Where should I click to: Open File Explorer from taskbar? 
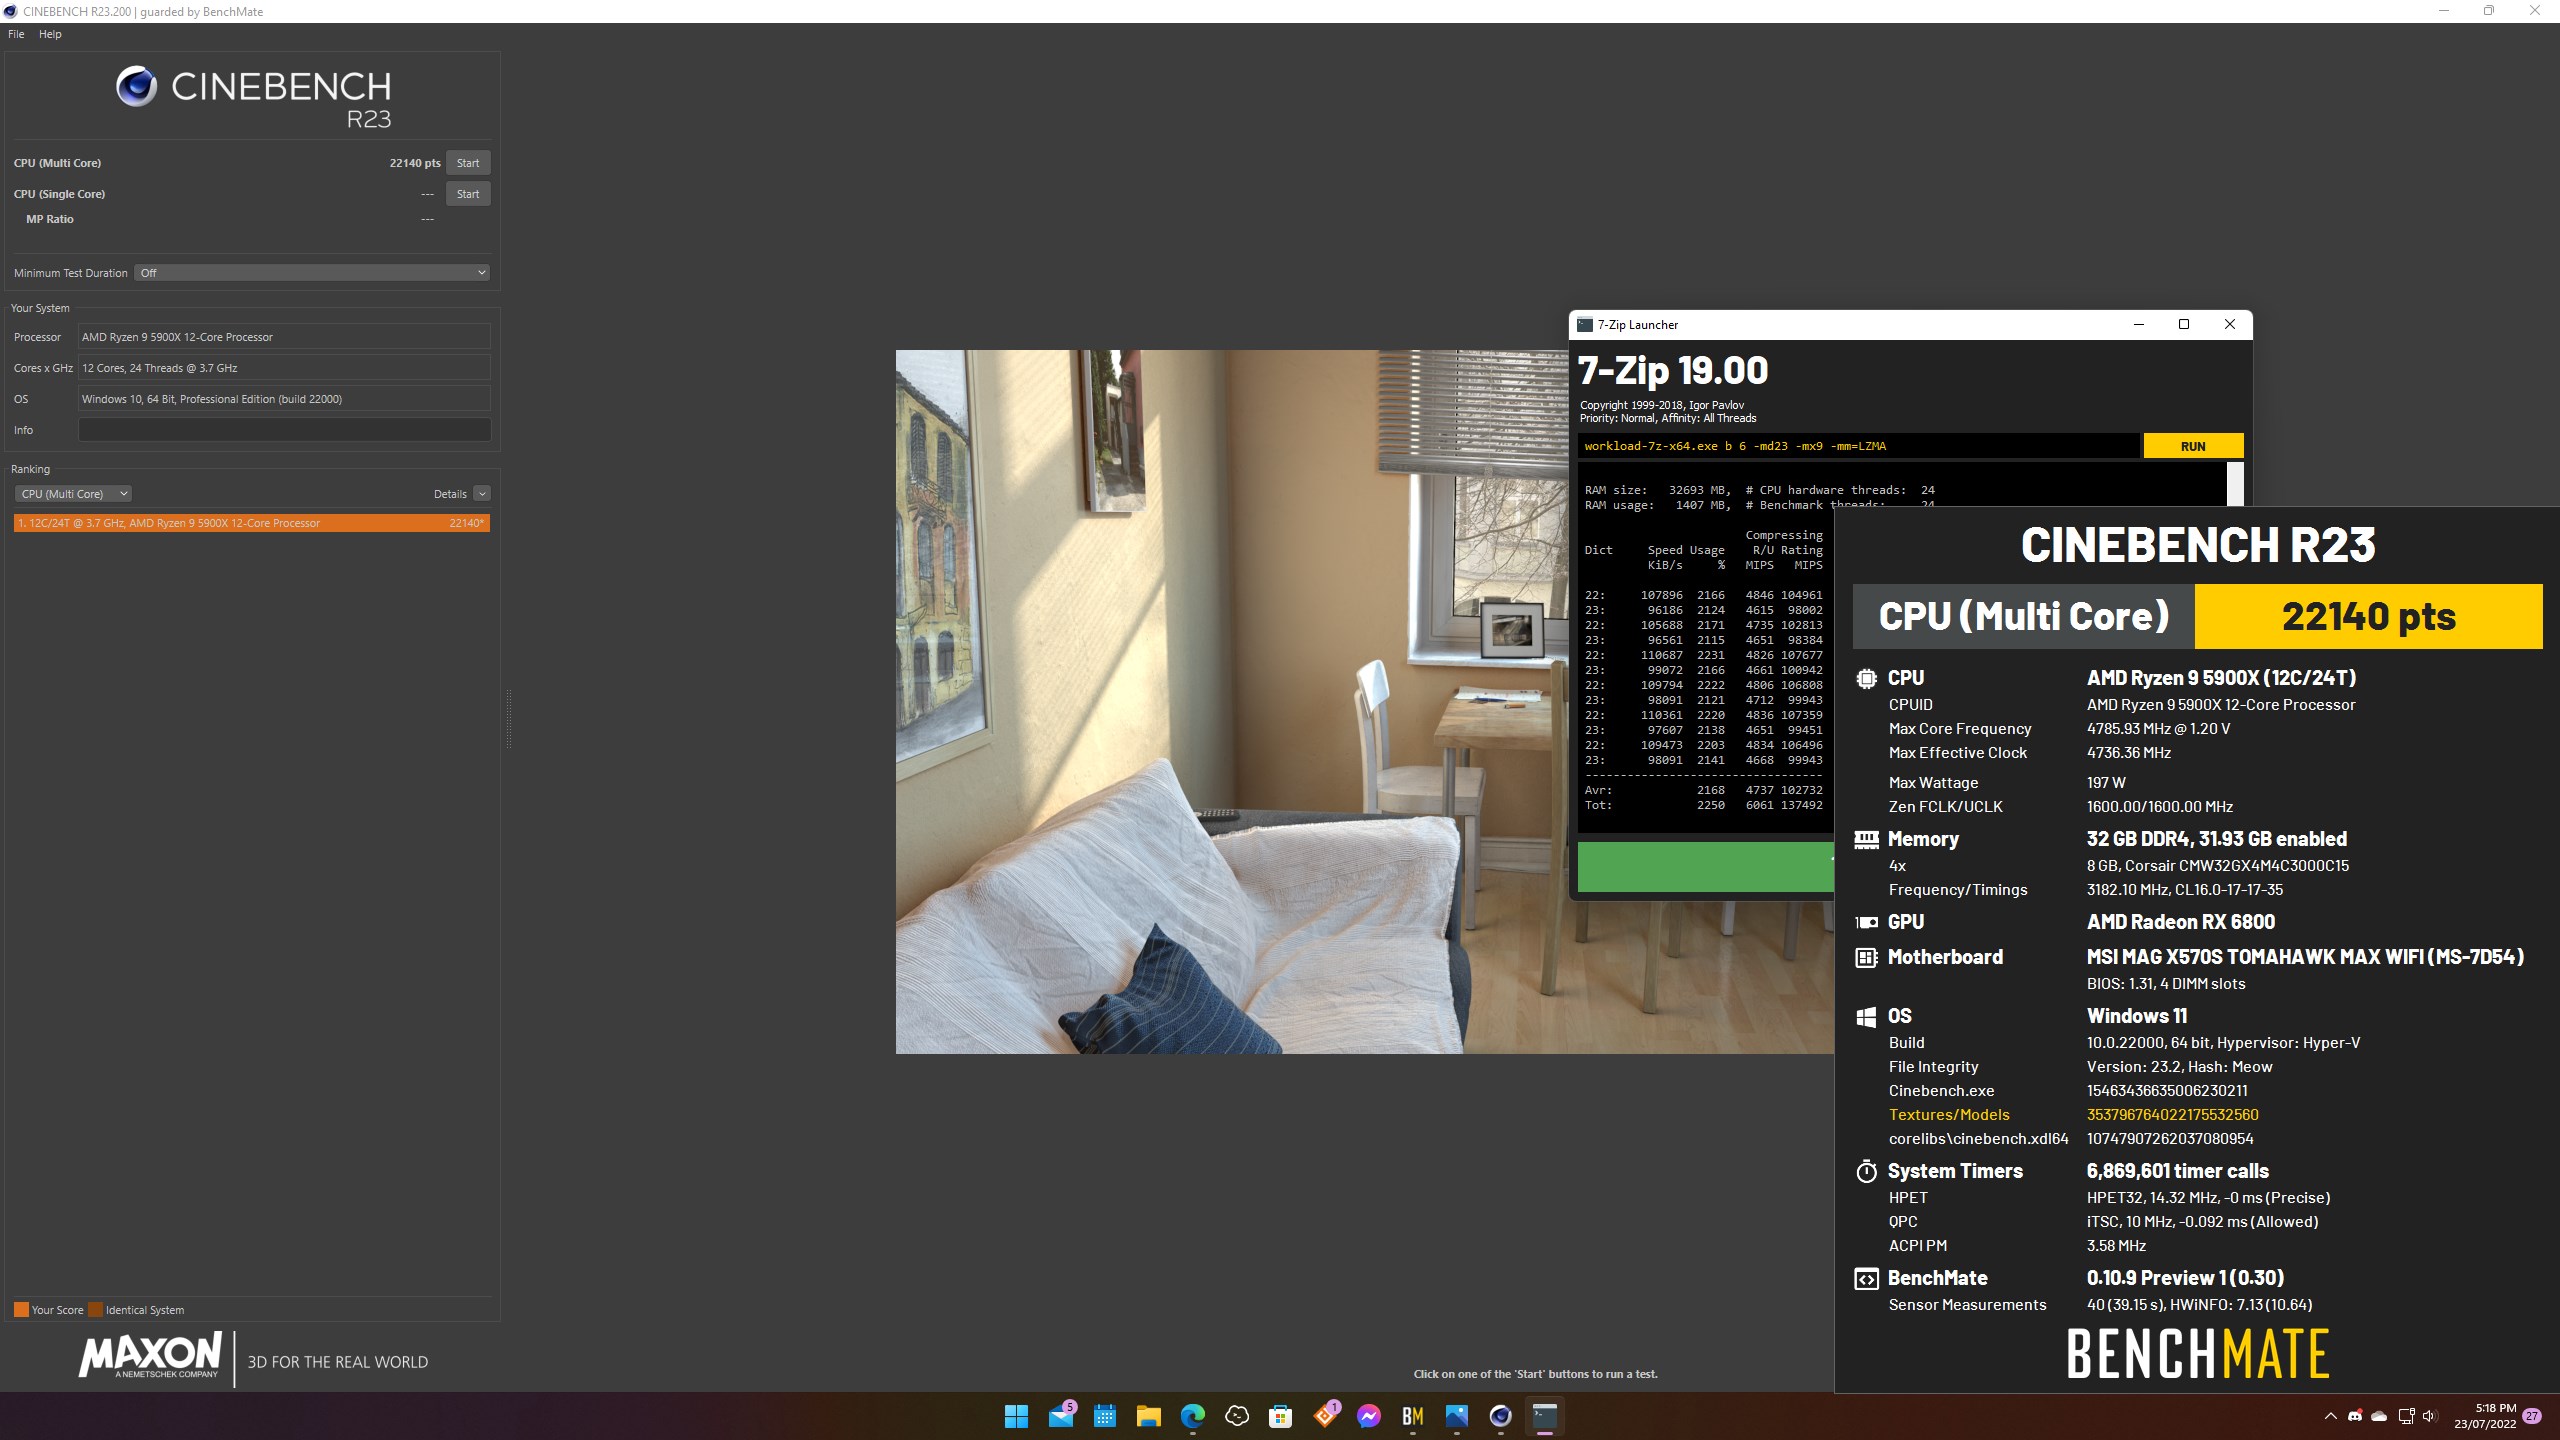point(1149,1416)
